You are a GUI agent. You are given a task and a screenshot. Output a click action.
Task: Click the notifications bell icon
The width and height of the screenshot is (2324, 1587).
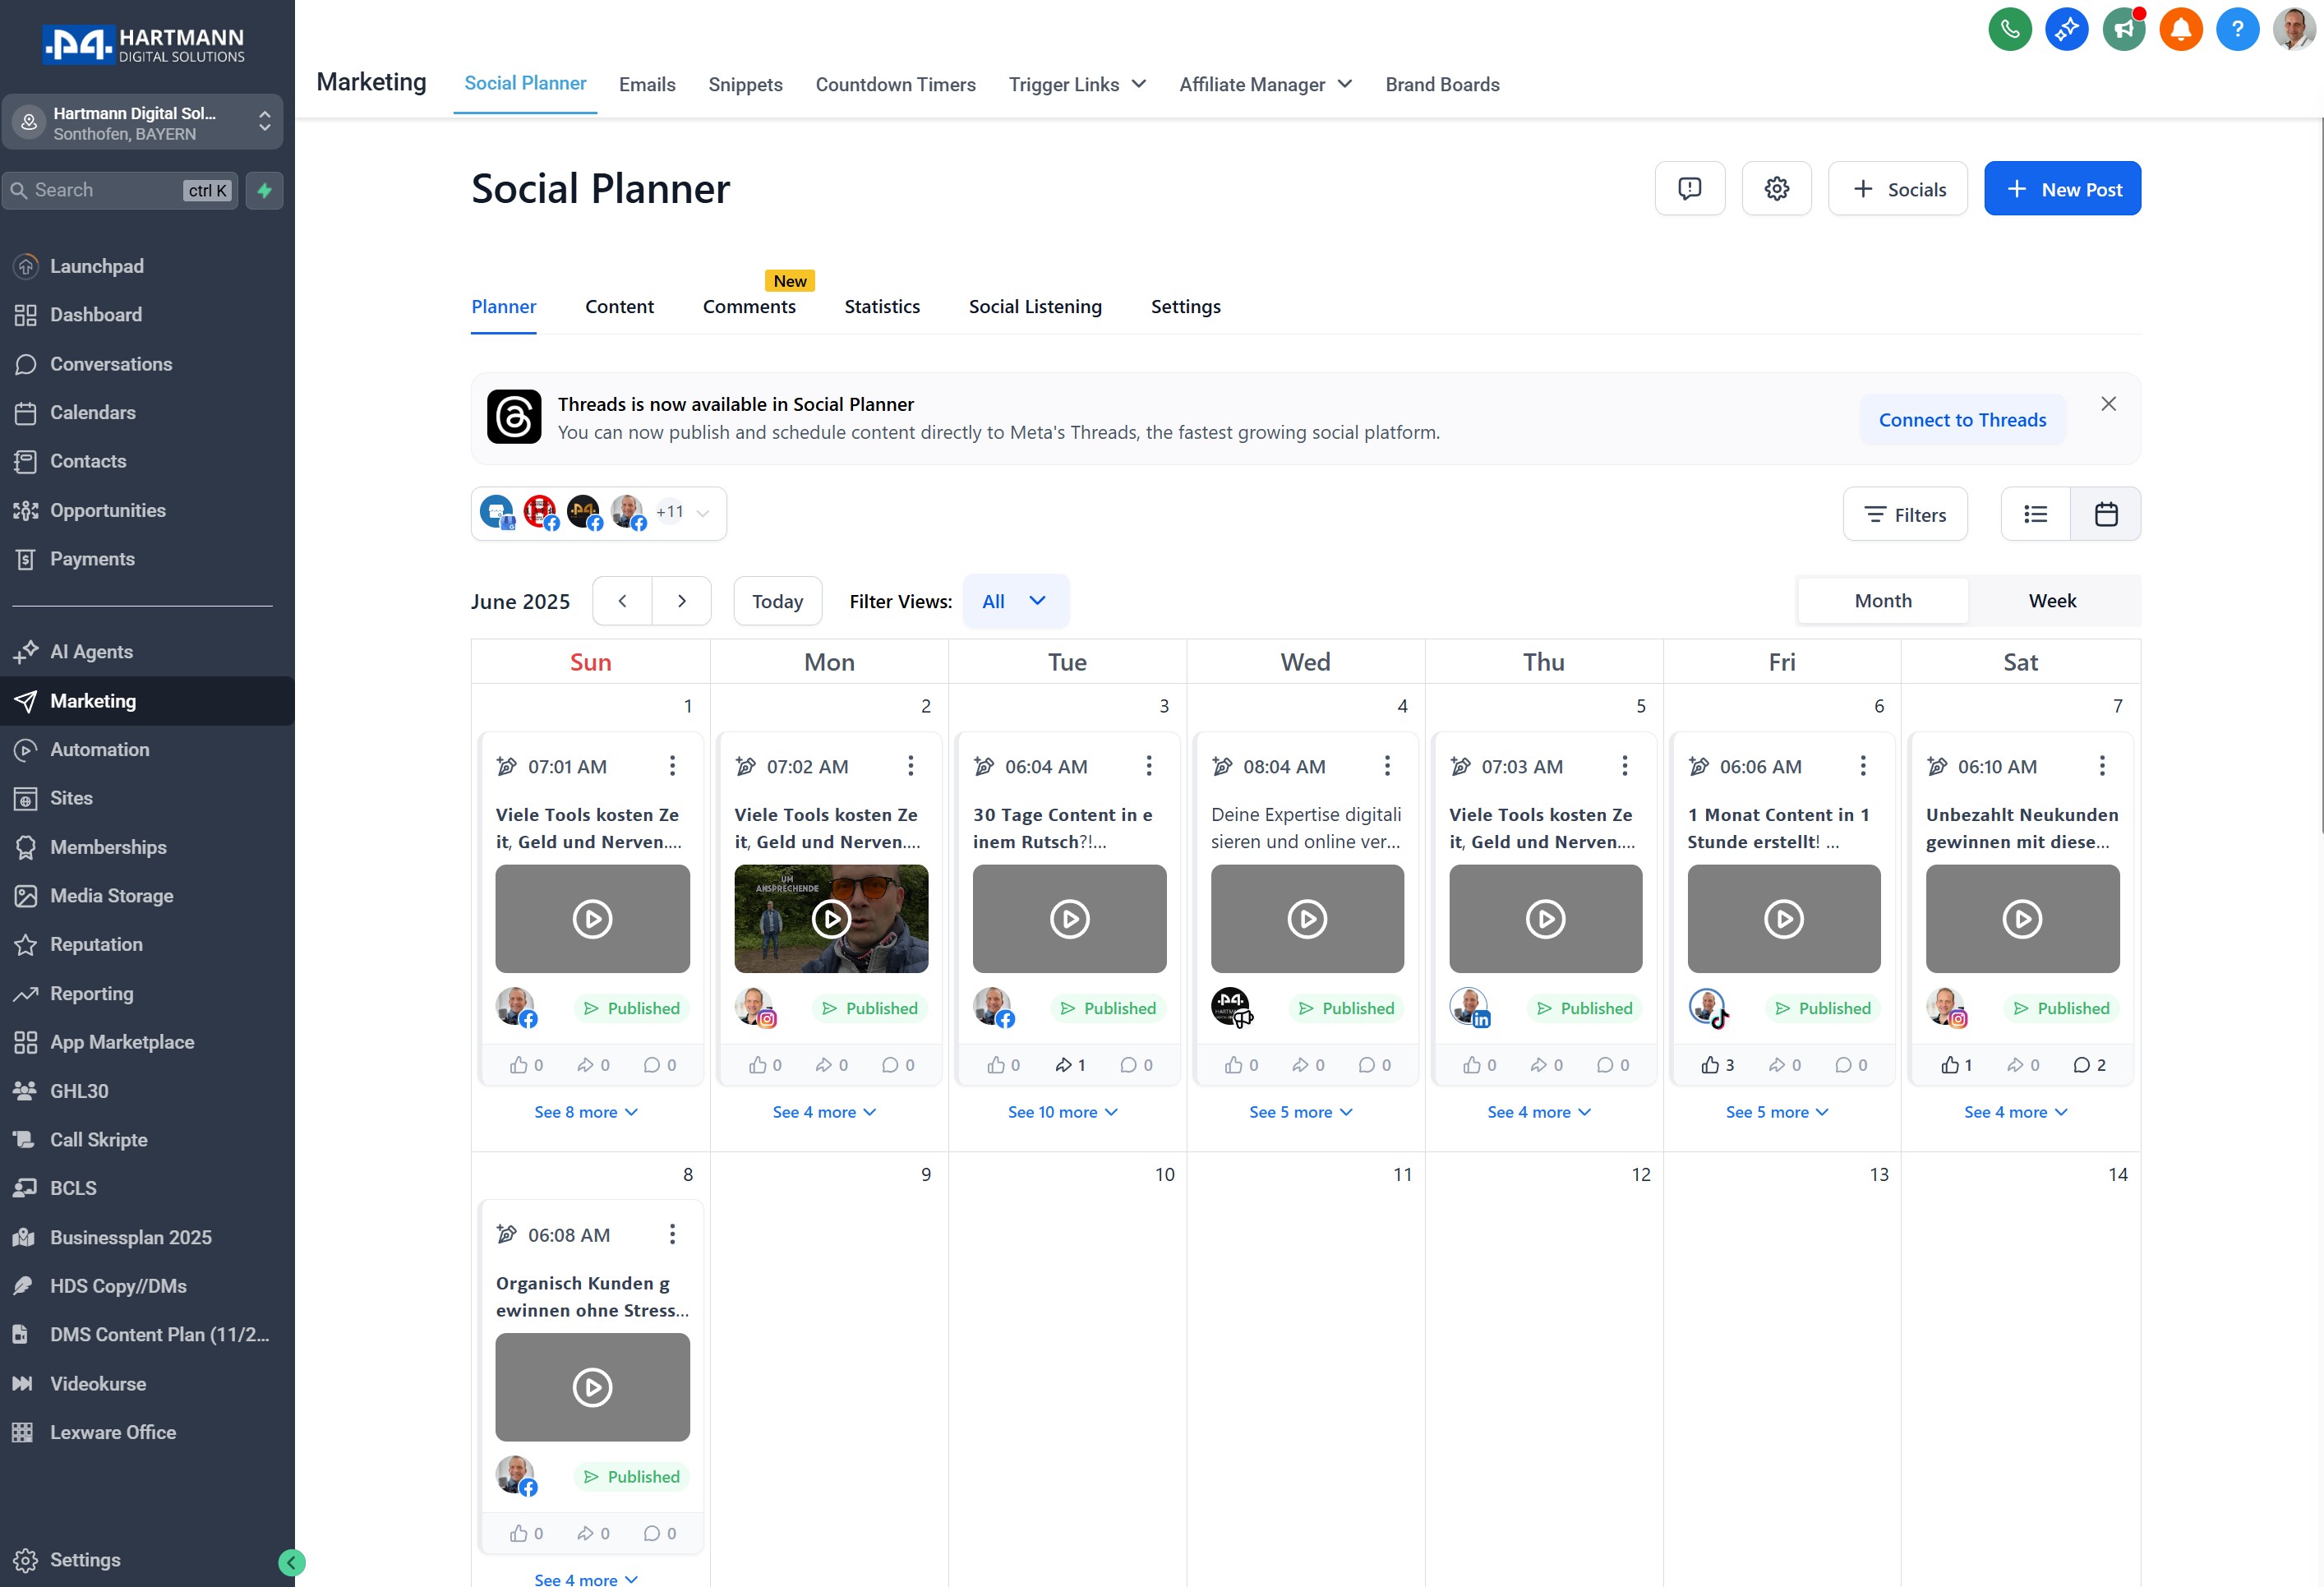click(2180, 28)
